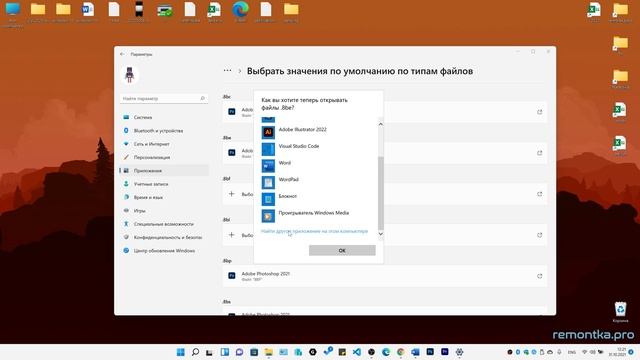Click the app list scrollbar down arrow
This screenshot has width=640, height=360.
pyautogui.click(x=380, y=234)
